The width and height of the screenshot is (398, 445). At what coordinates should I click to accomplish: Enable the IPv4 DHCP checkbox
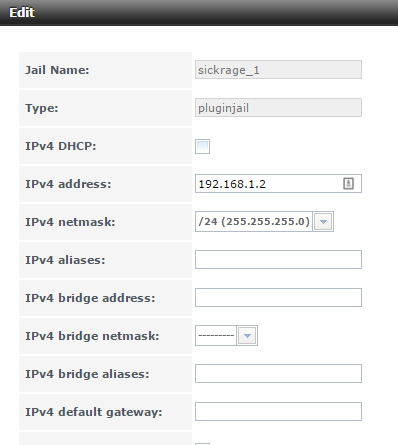[202, 146]
